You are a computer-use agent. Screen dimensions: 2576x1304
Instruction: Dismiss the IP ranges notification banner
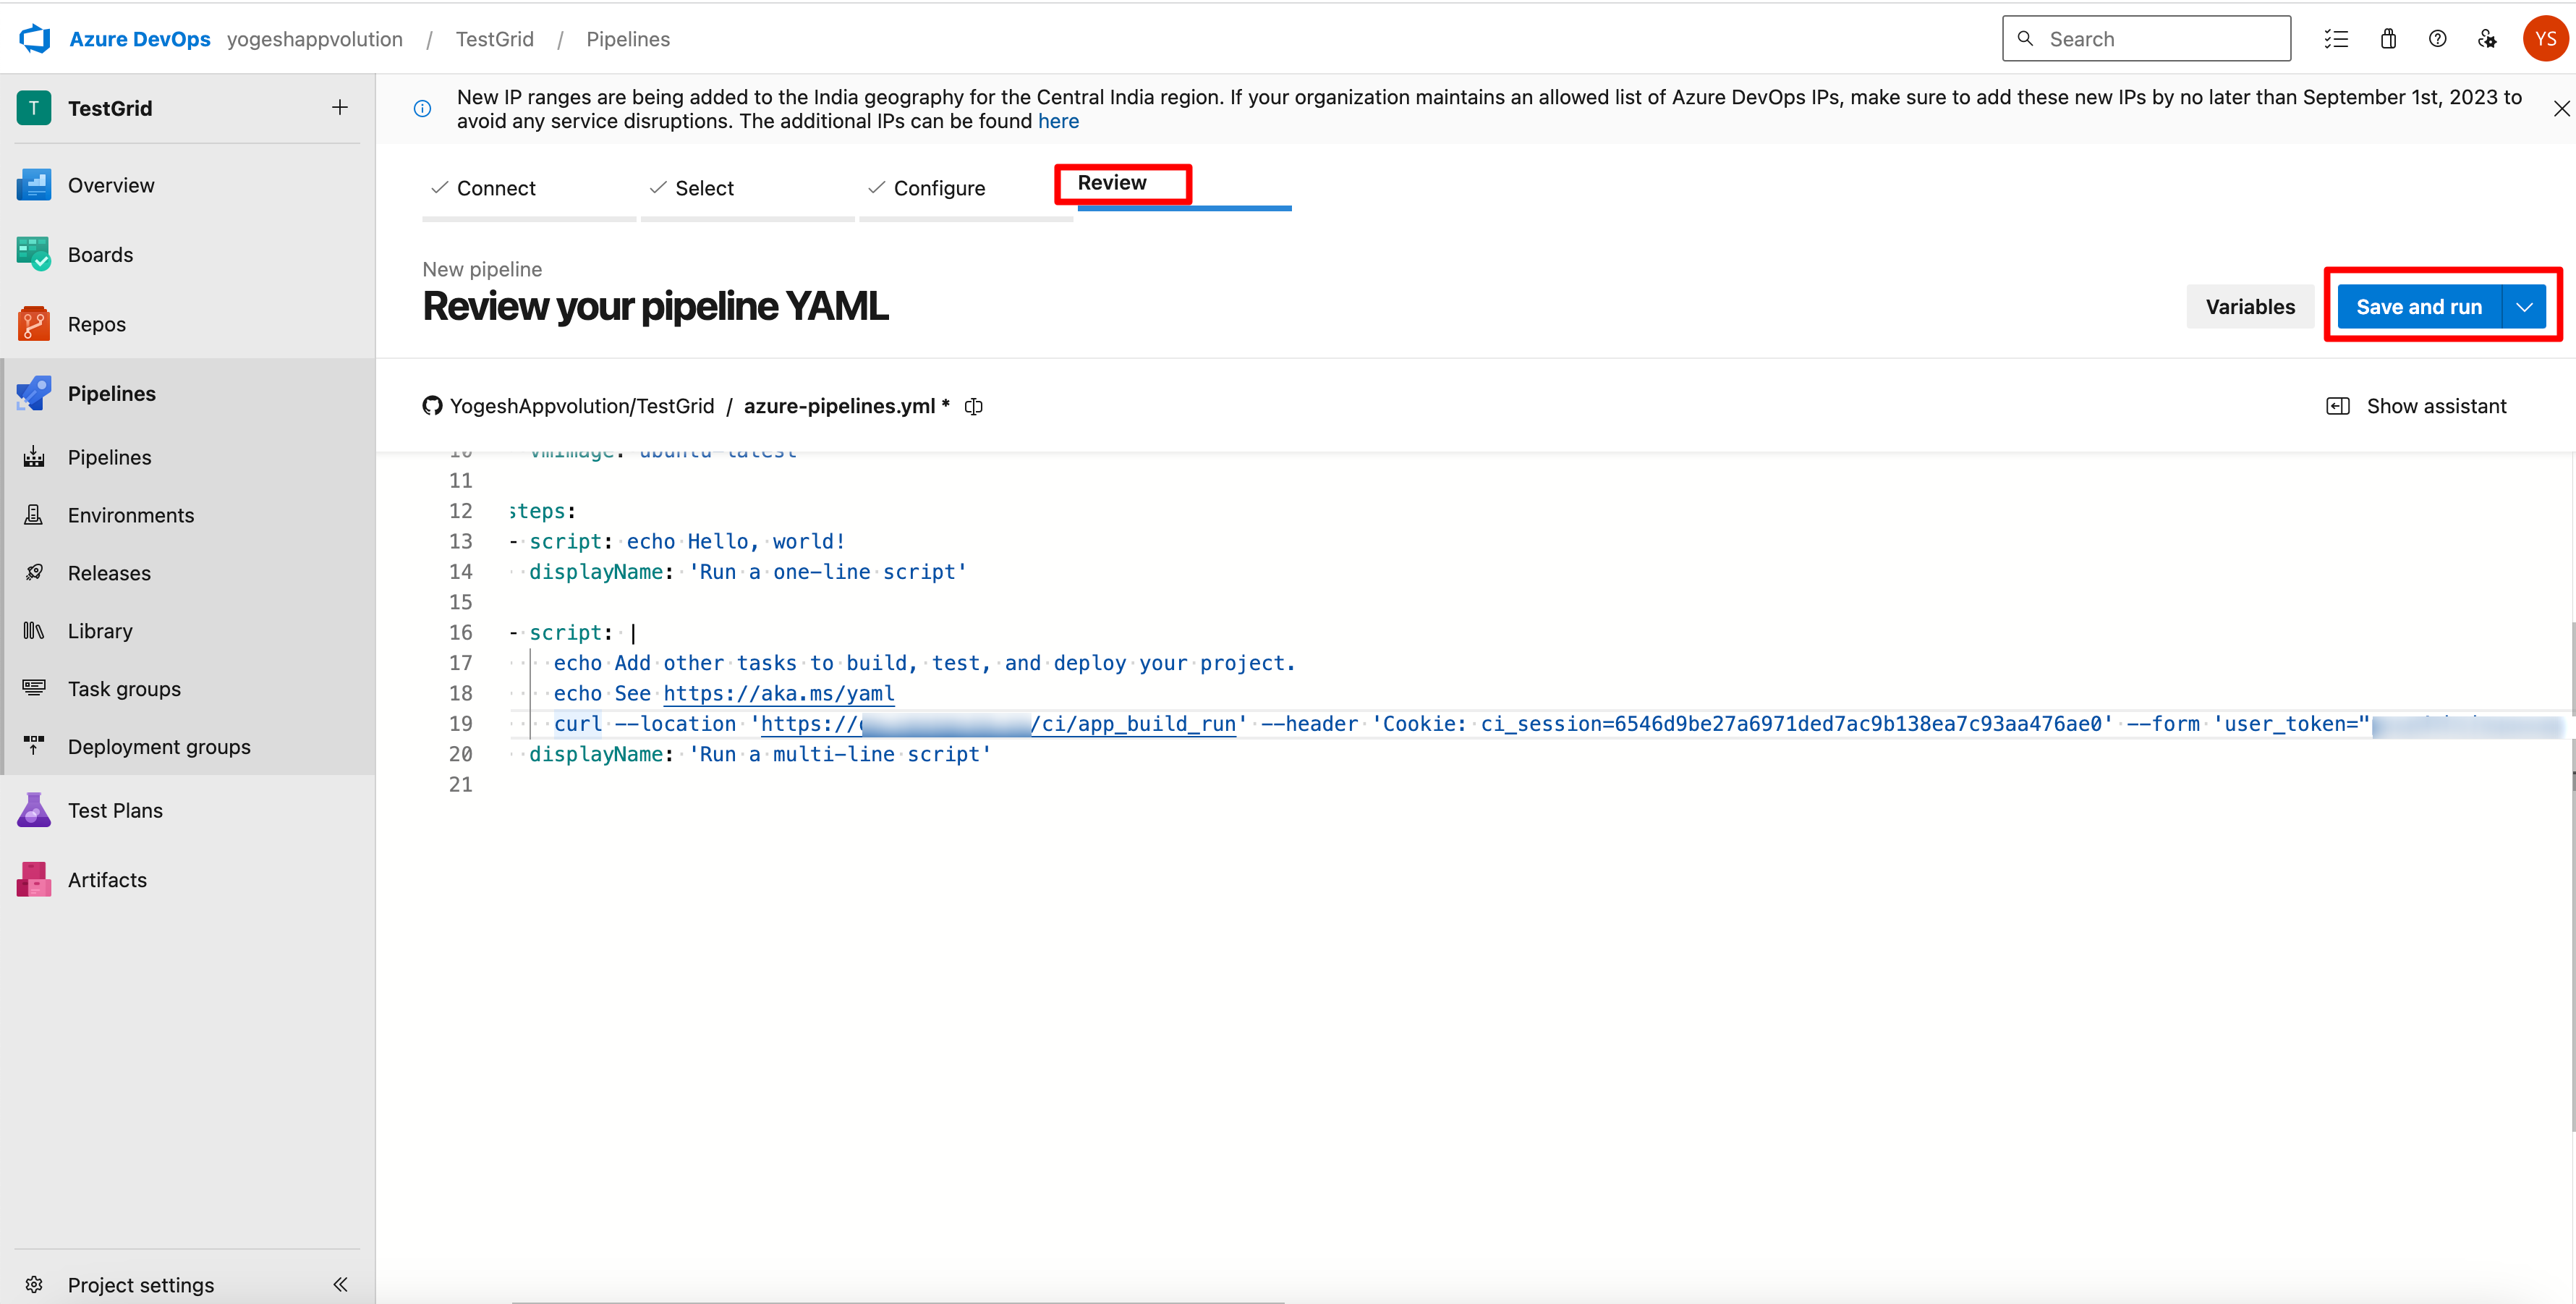coord(2561,108)
